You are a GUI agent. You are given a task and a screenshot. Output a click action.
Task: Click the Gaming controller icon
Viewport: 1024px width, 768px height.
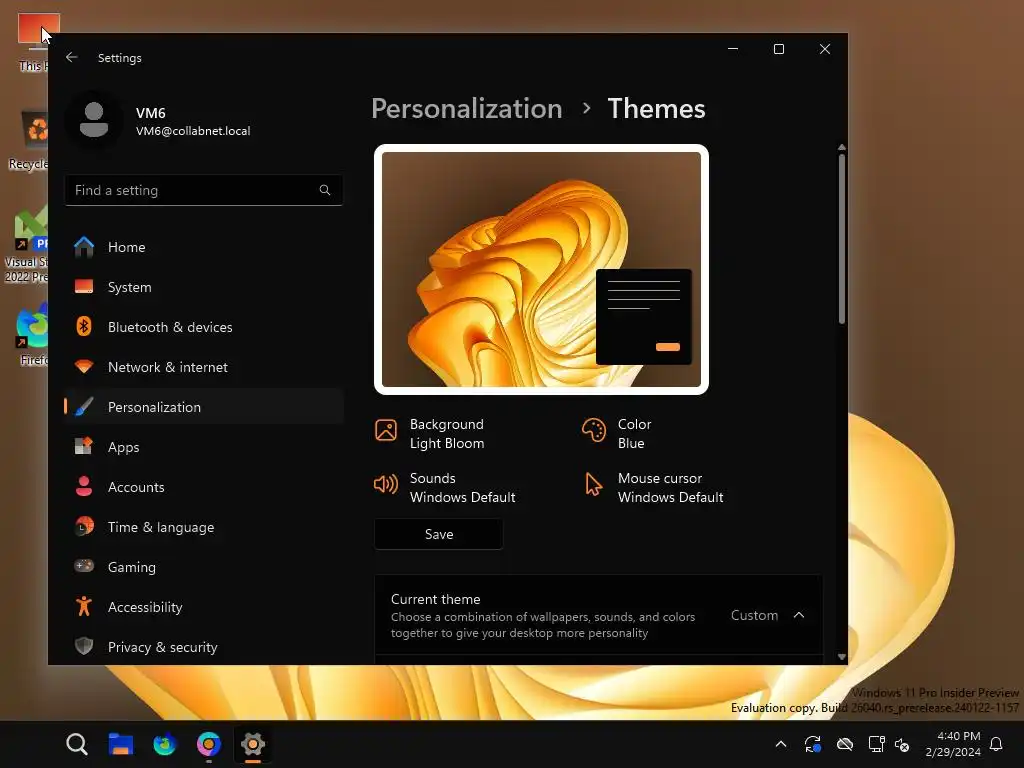pos(84,566)
